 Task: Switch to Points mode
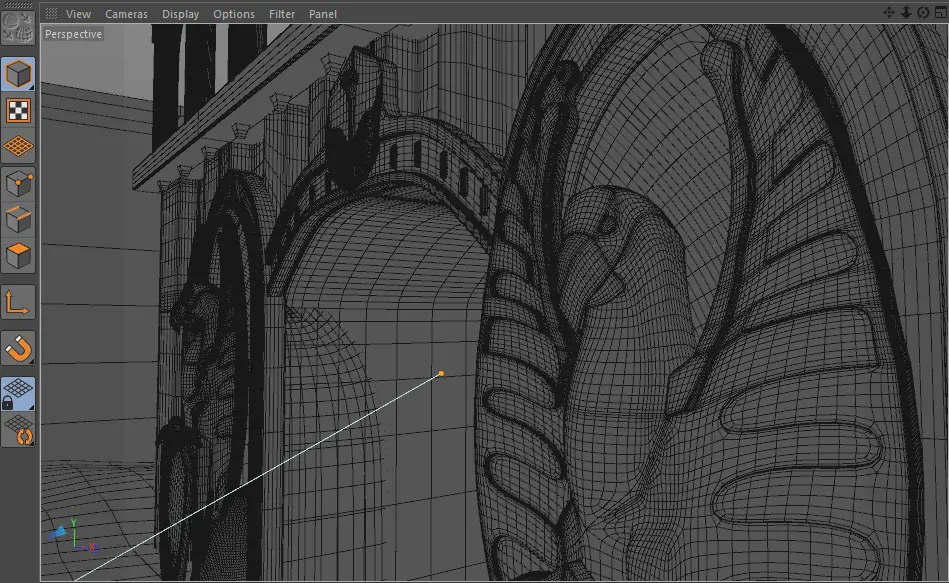click(18, 183)
